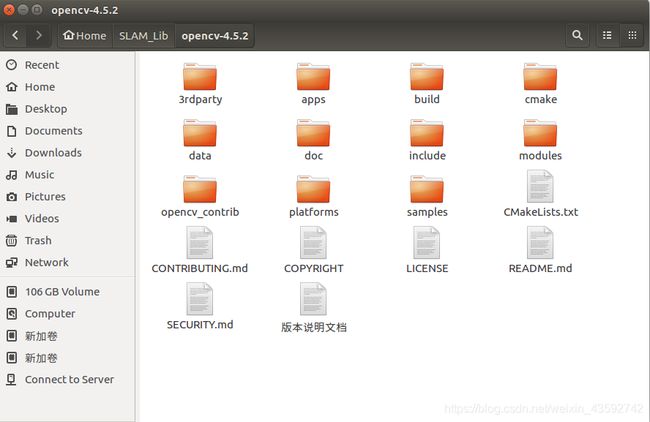The height and width of the screenshot is (422, 650).
Task: Open Recent in the sidebar
Action: pos(67,65)
